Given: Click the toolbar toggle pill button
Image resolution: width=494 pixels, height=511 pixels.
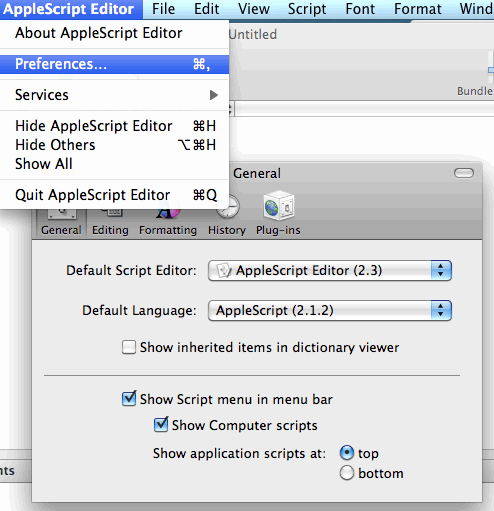Looking at the screenshot, I should pos(464,173).
